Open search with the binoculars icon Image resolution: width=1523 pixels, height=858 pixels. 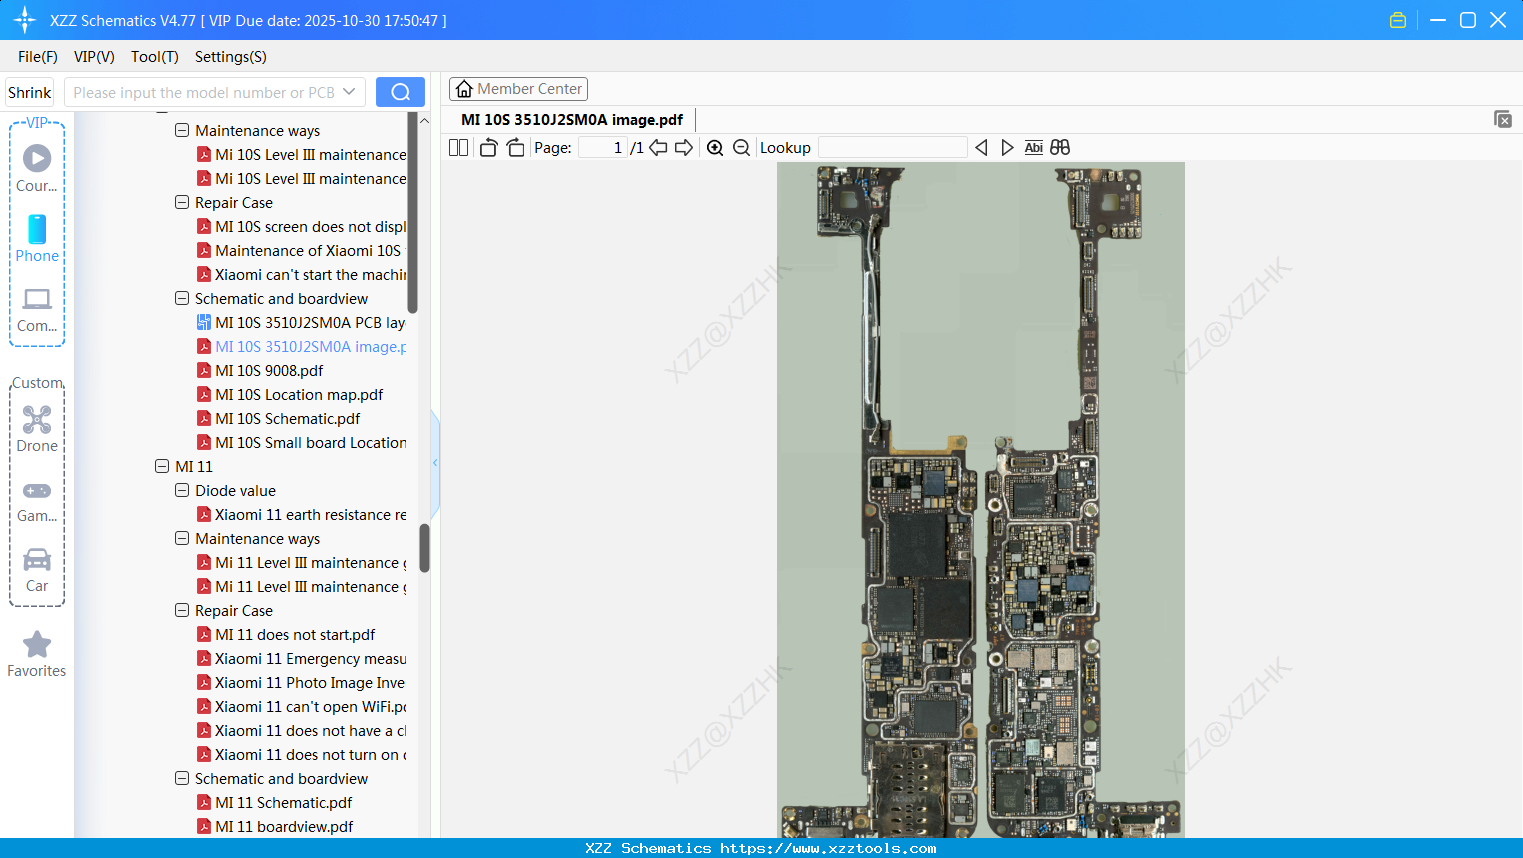coord(1059,147)
